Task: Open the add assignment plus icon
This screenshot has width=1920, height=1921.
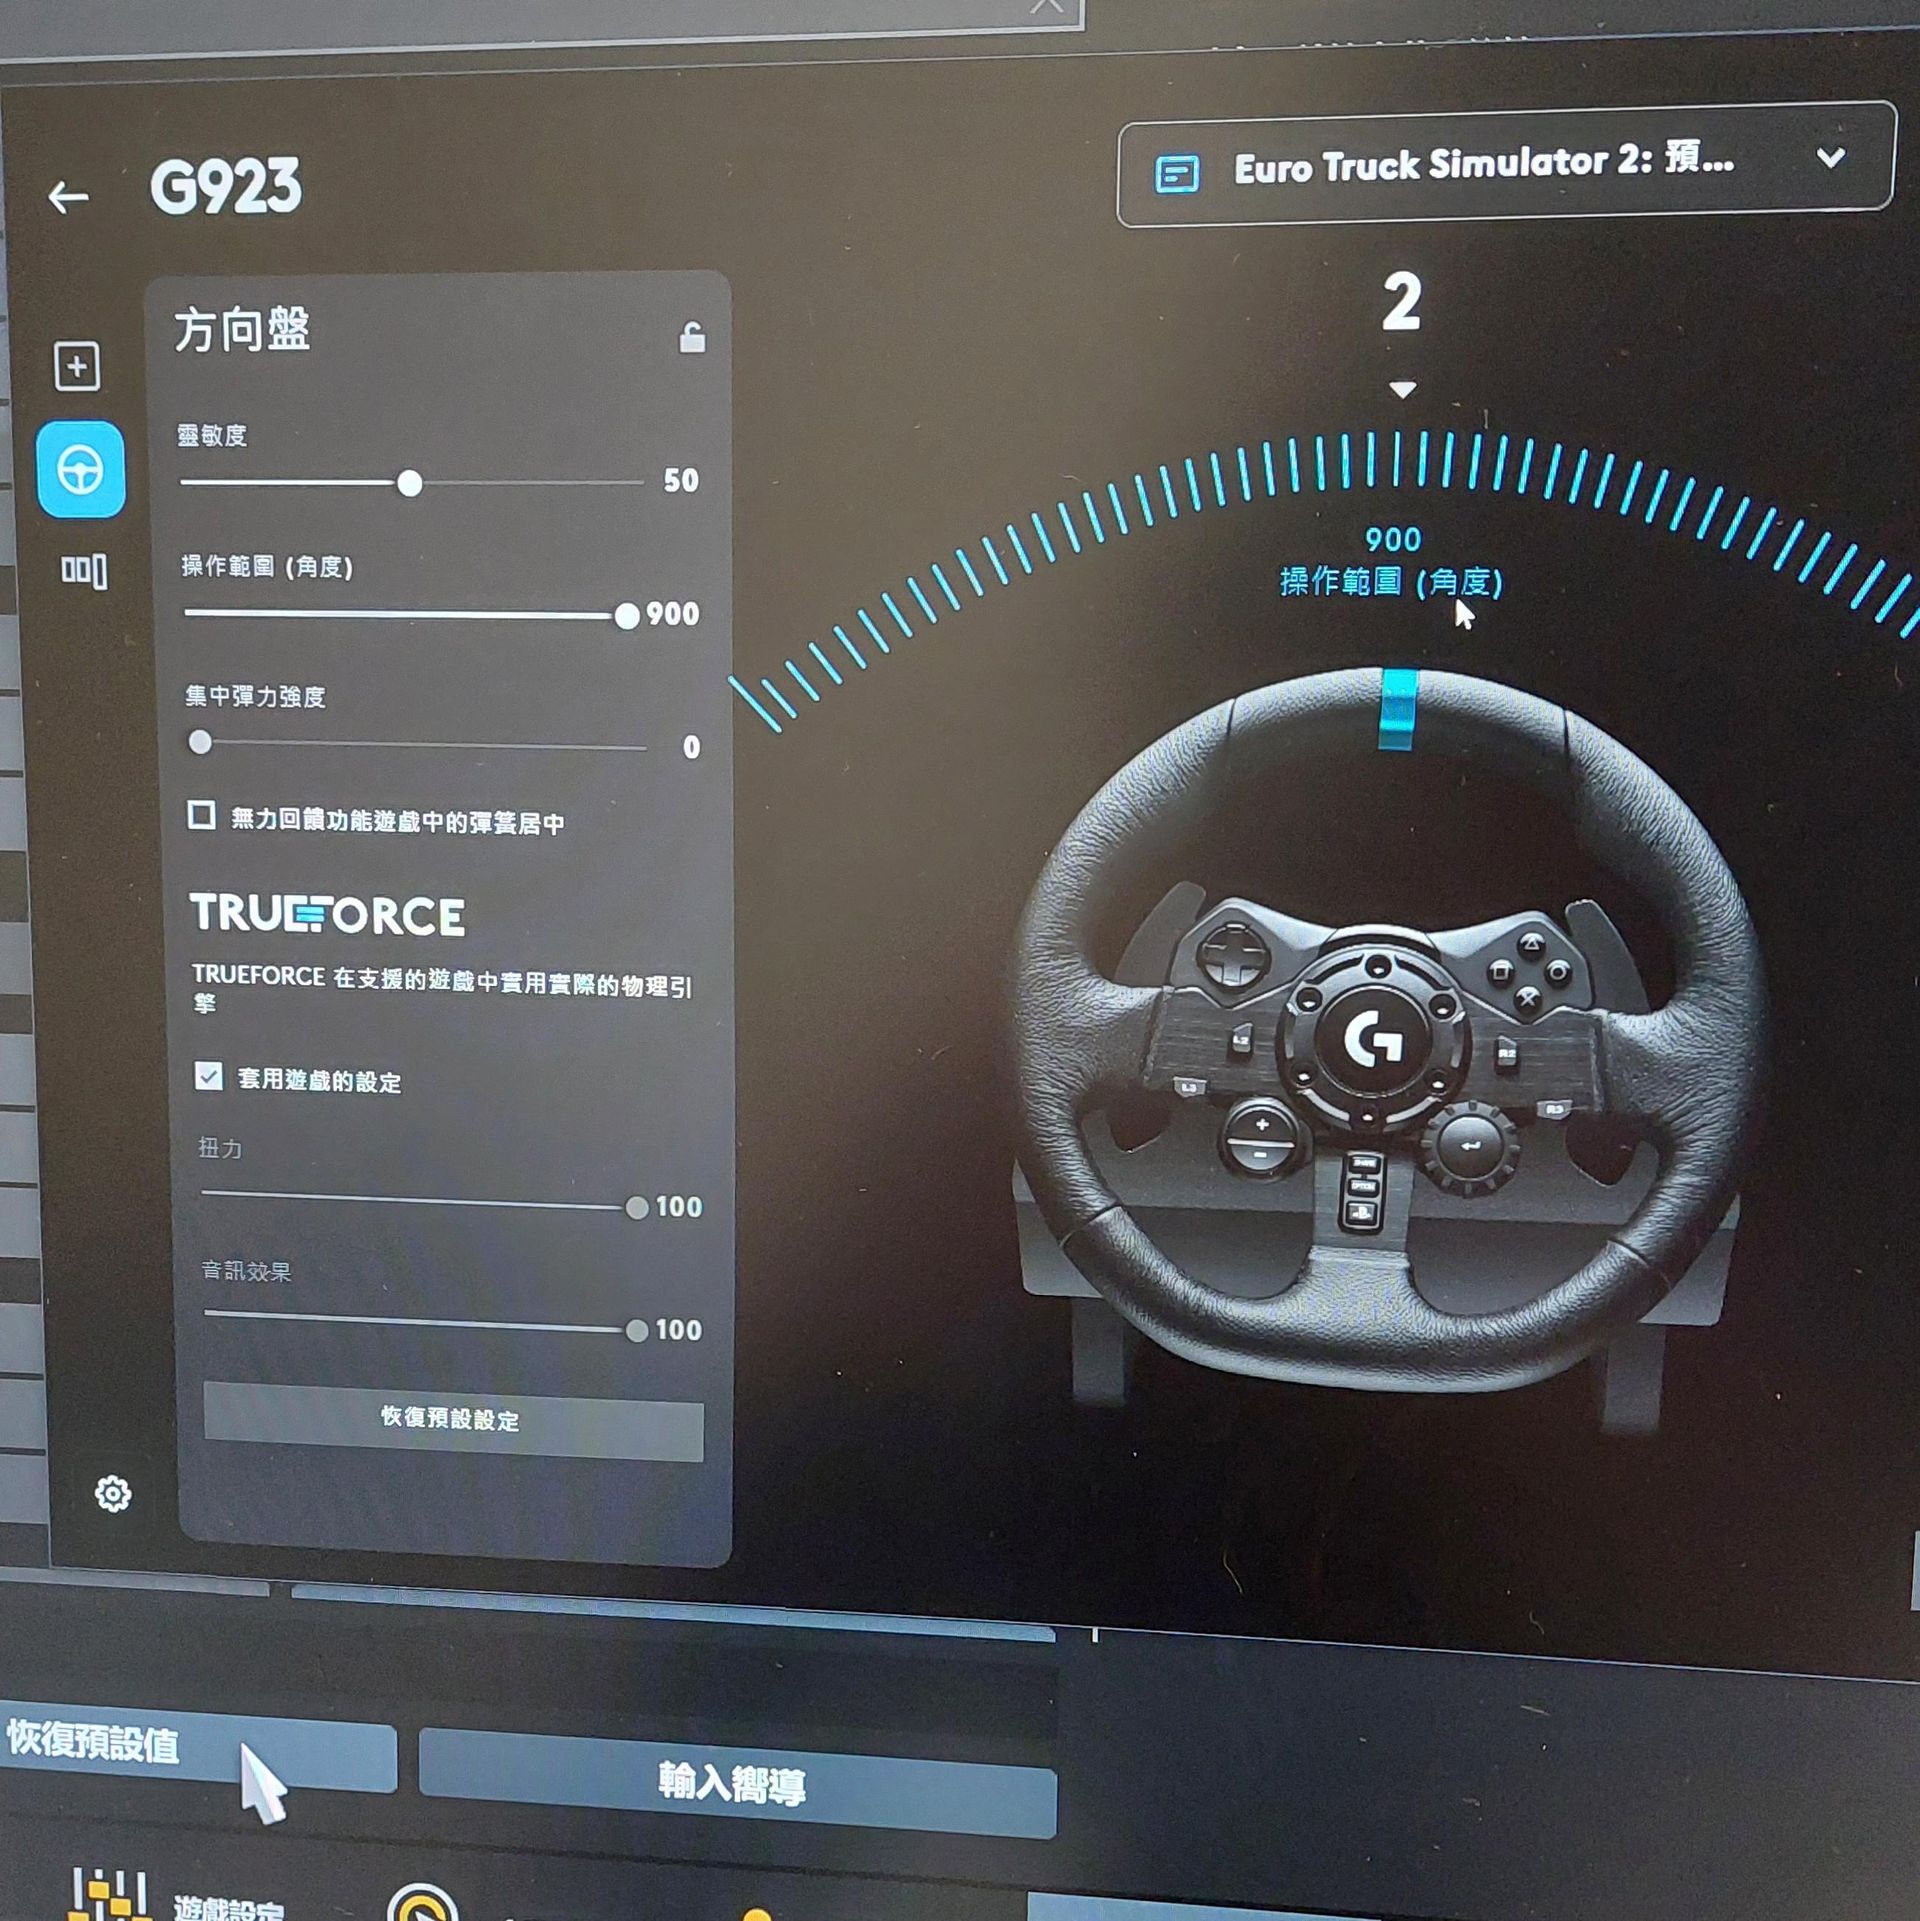Action: [77, 366]
